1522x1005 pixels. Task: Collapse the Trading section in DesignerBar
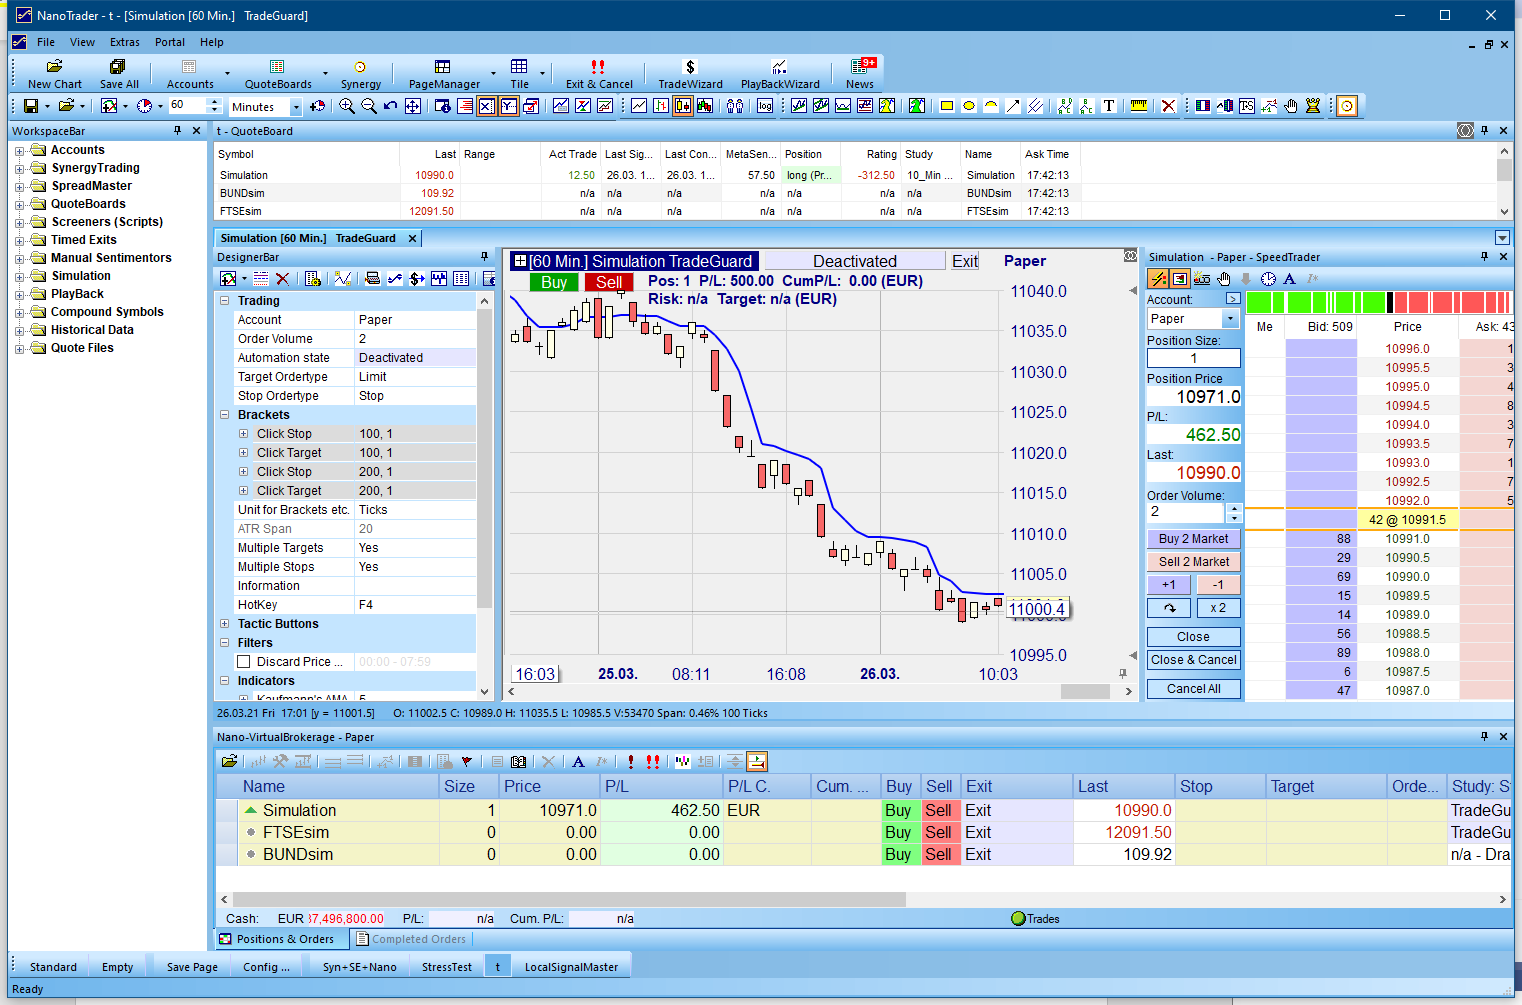225,301
